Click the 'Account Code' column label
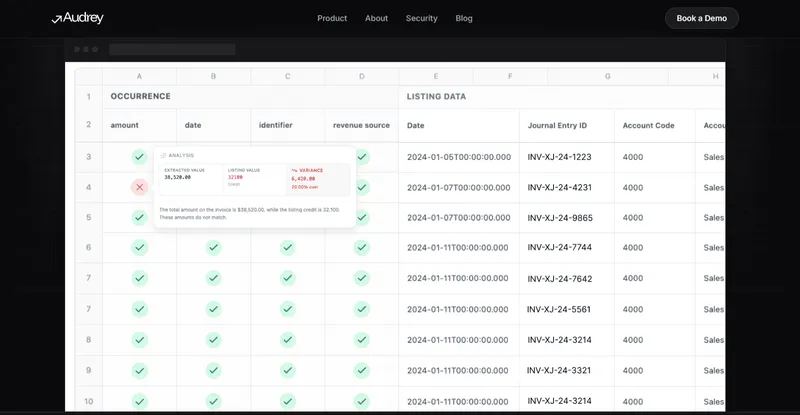This screenshot has height=415, width=800. pos(648,126)
